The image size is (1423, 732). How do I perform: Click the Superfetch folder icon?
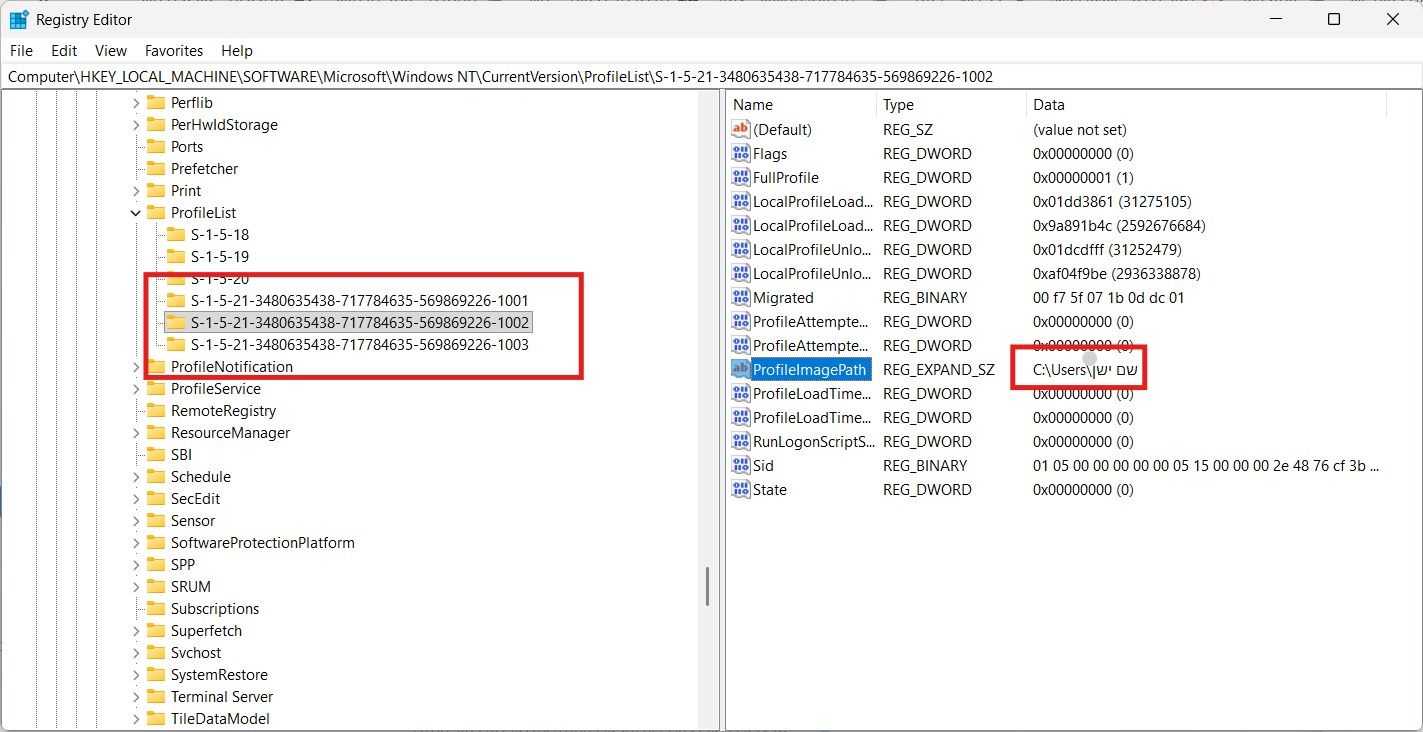coord(155,631)
